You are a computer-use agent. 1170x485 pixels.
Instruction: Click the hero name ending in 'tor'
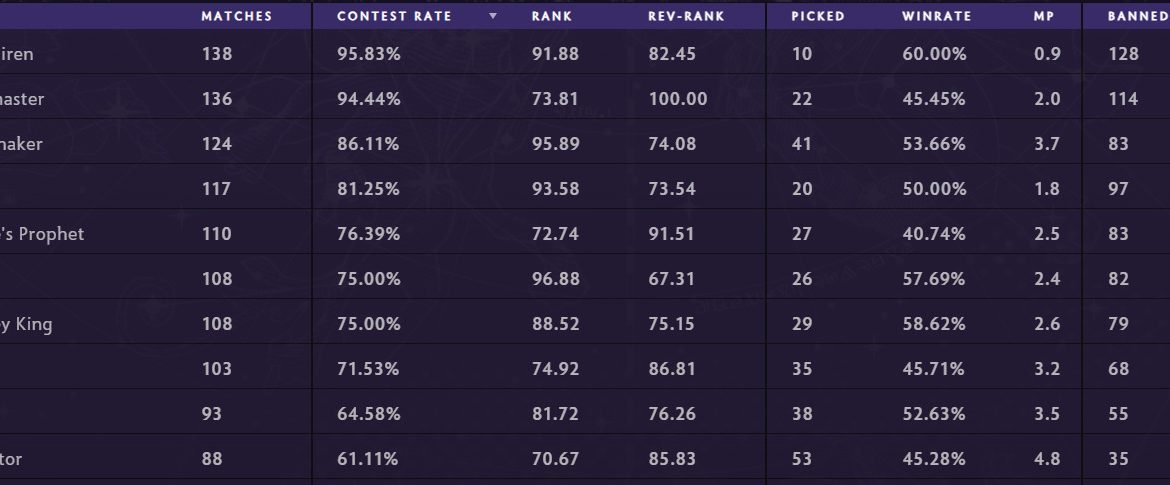(11, 459)
